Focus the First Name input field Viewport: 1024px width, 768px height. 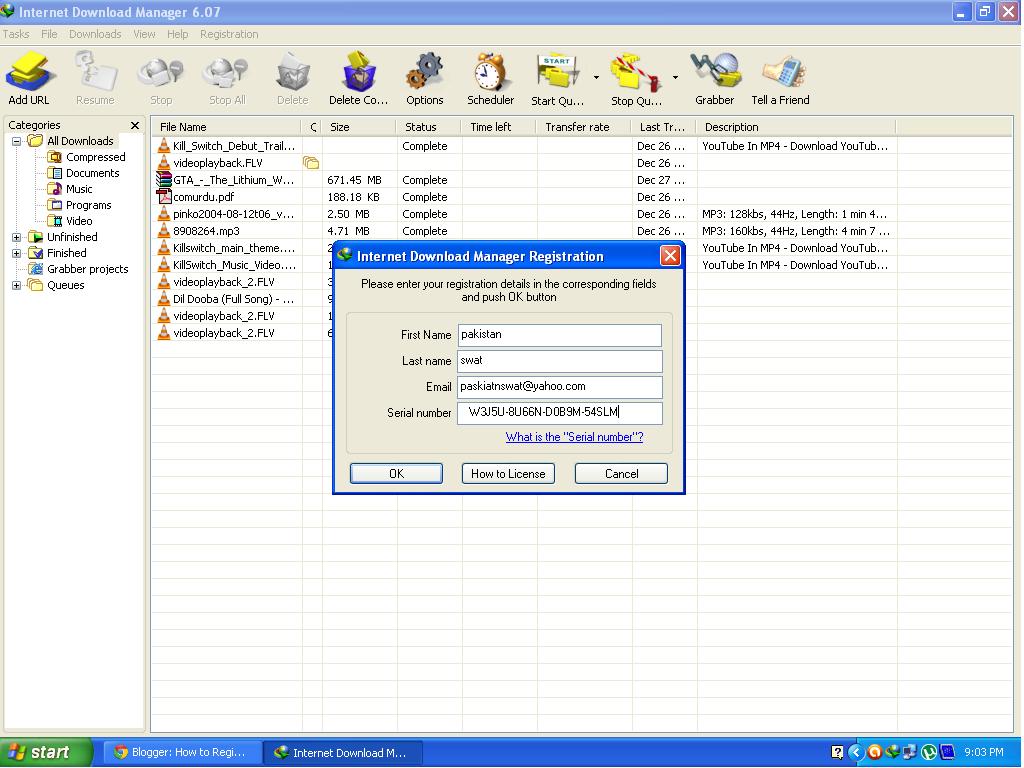point(560,335)
